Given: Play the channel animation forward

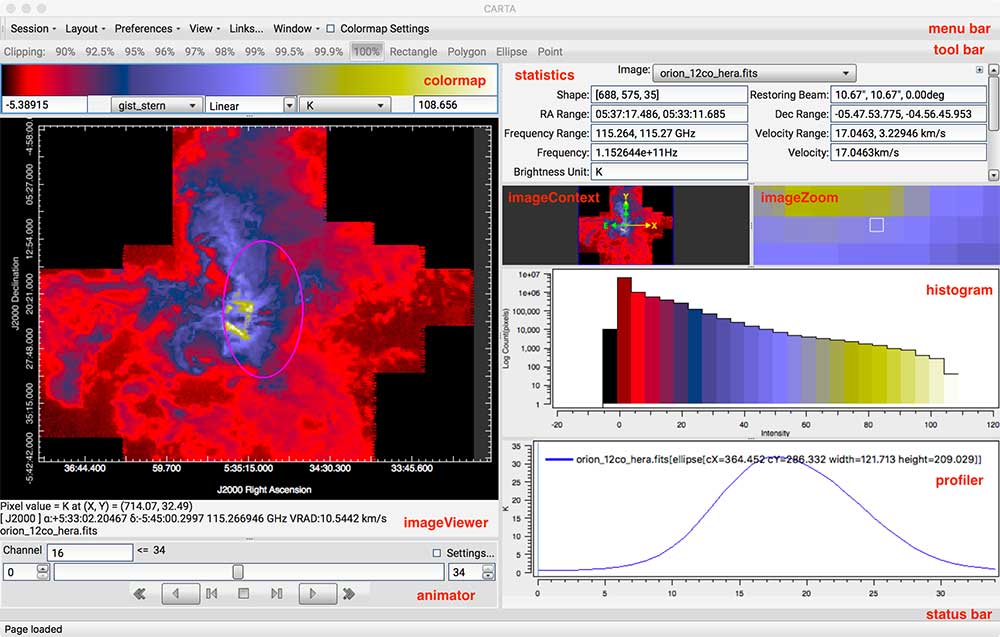Looking at the screenshot, I should [314, 594].
